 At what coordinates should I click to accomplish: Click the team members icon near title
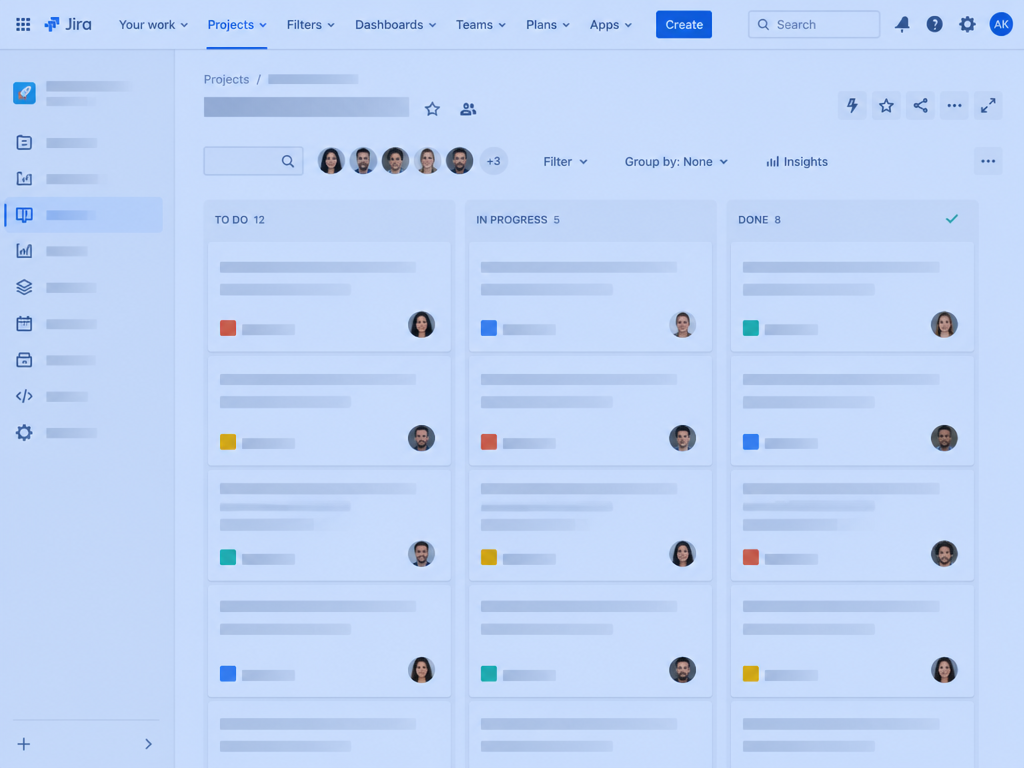[468, 109]
